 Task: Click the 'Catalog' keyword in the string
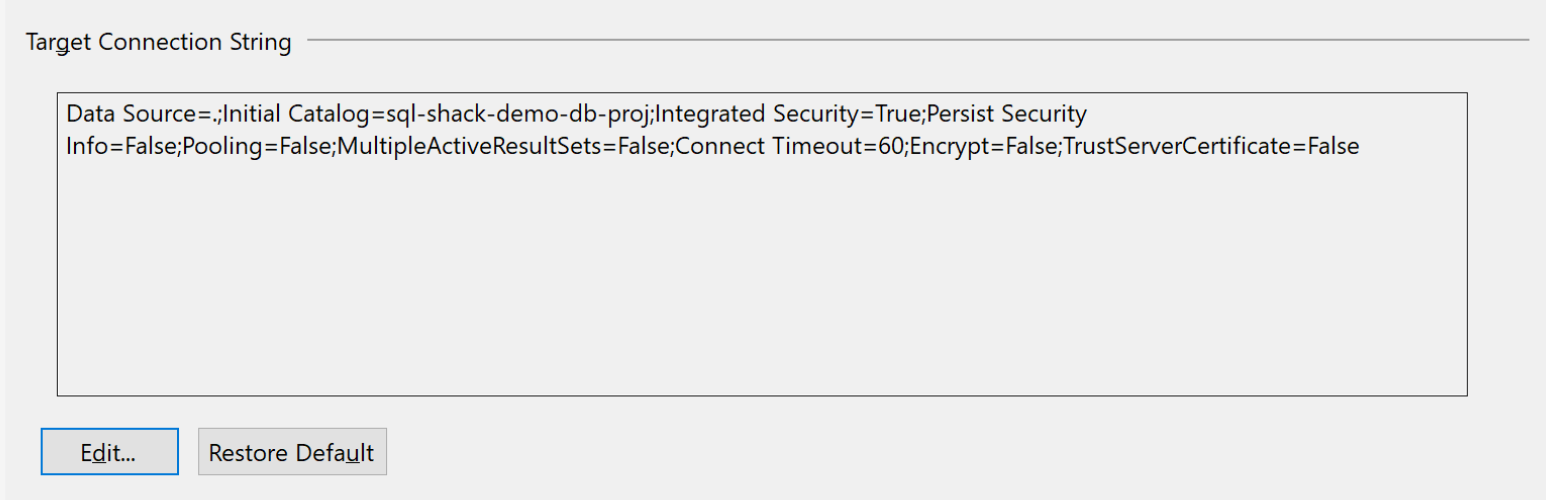click(x=329, y=113)
